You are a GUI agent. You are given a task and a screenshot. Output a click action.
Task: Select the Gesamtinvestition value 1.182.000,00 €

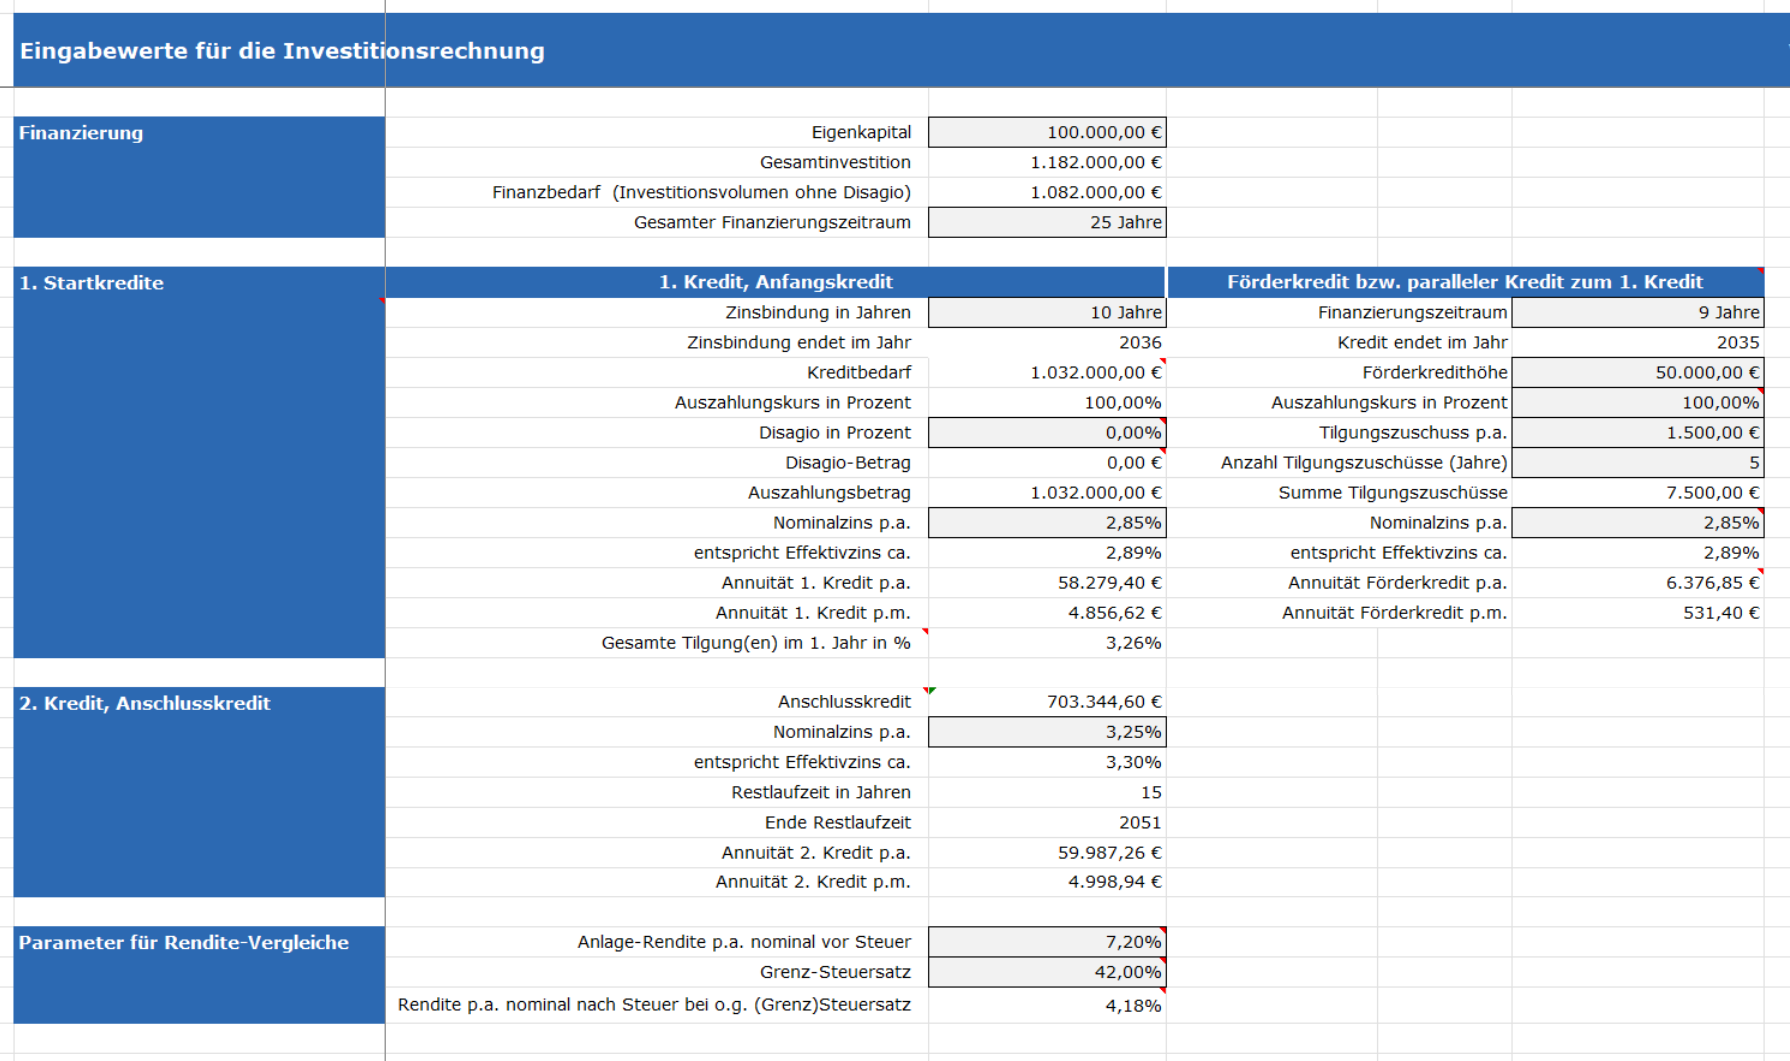[x=1096, y=162]
